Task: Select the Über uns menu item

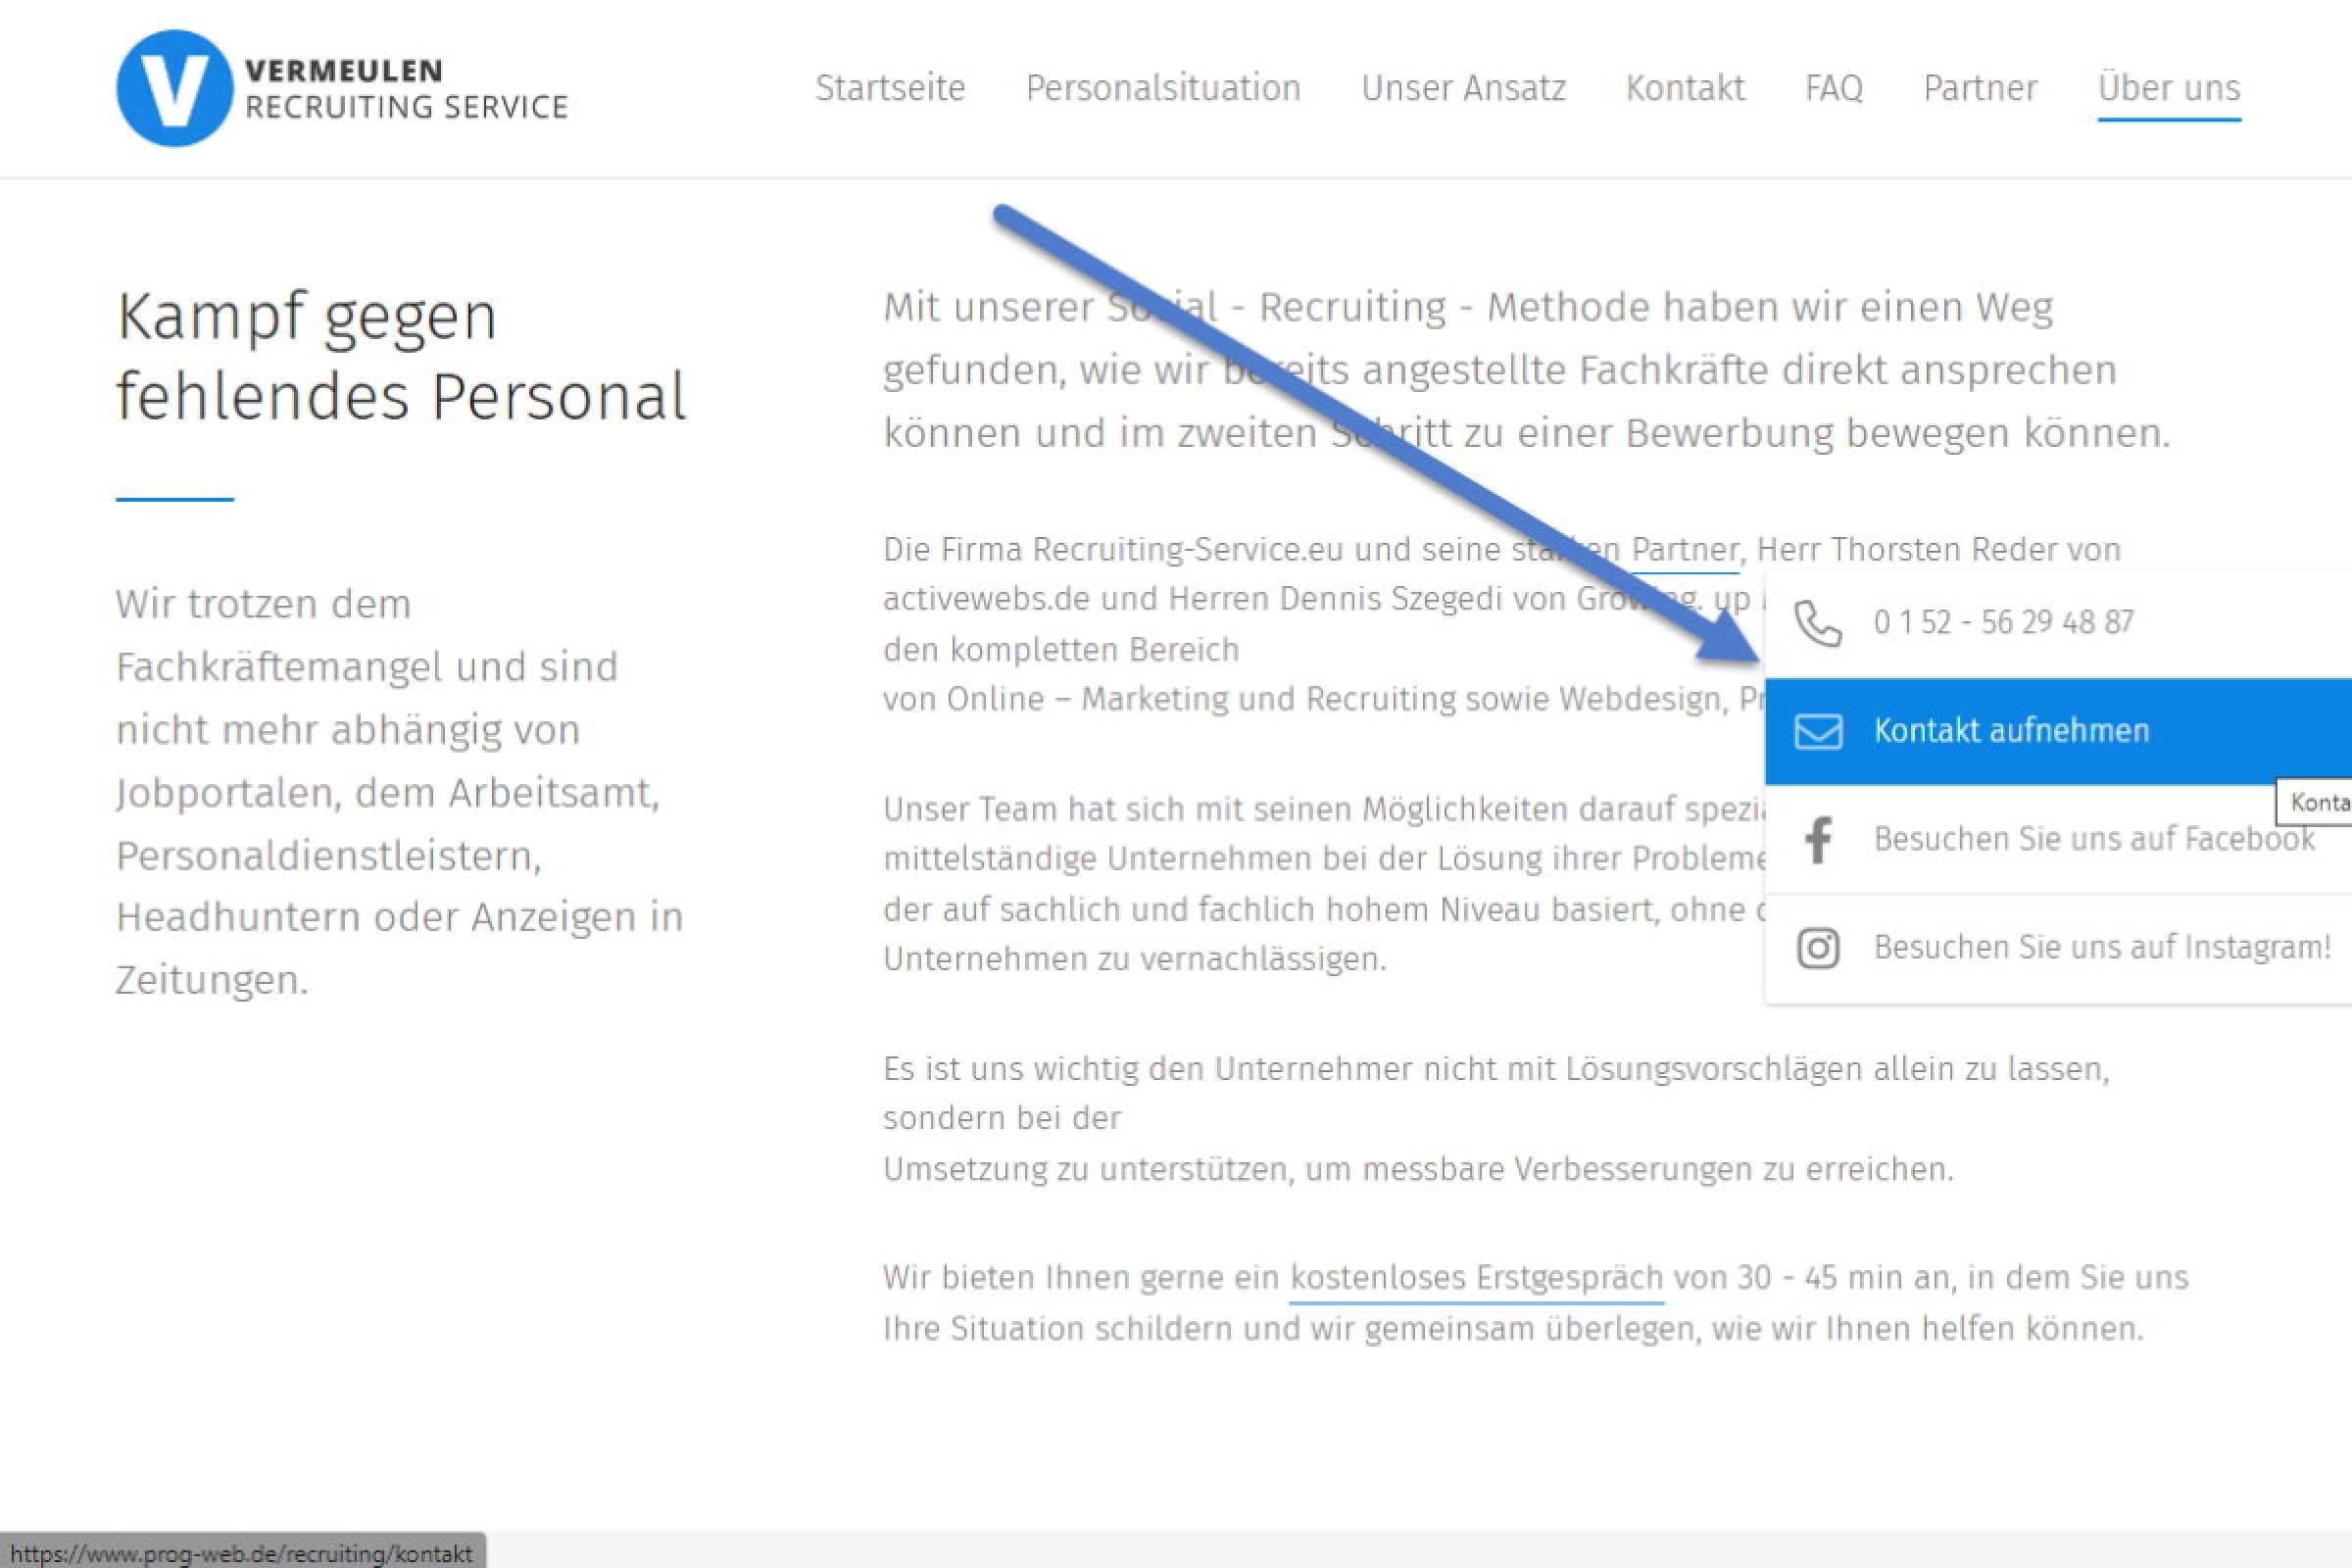Action: 2168,88
